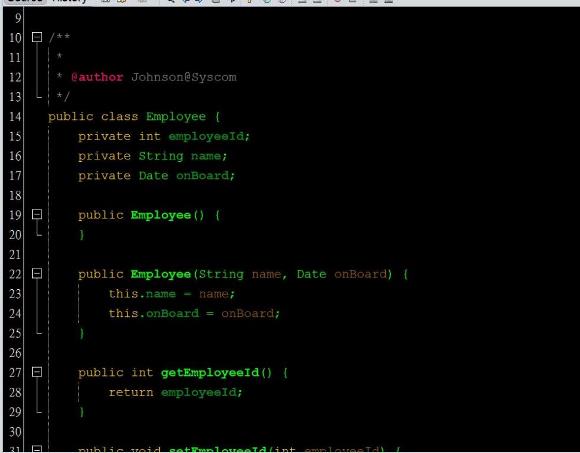
Task: Collapse the getEmployeeId() method fold
Action: pos(37,372)
